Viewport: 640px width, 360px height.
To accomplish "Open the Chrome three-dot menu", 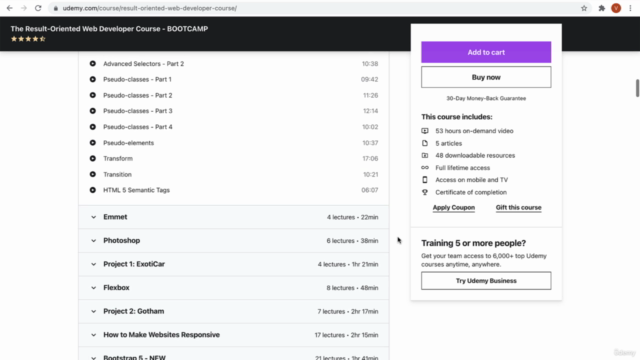I will point(631,8).
